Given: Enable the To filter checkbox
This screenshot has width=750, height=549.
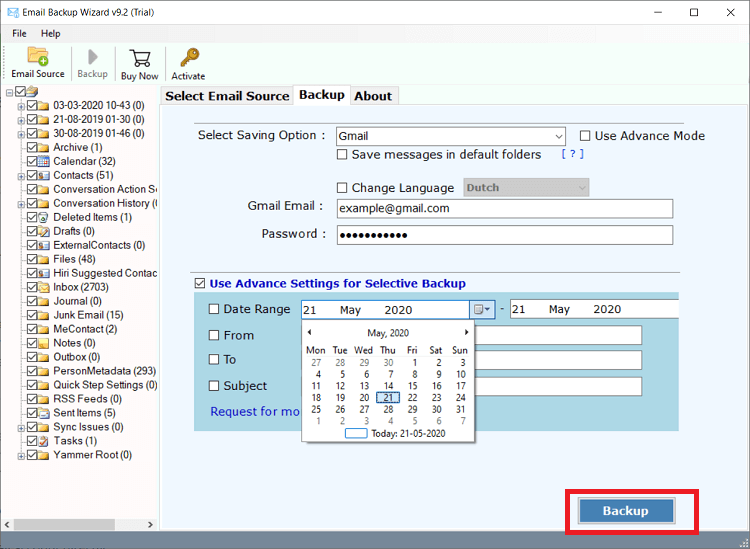Looking at the screenshot, I should point(214,359).
